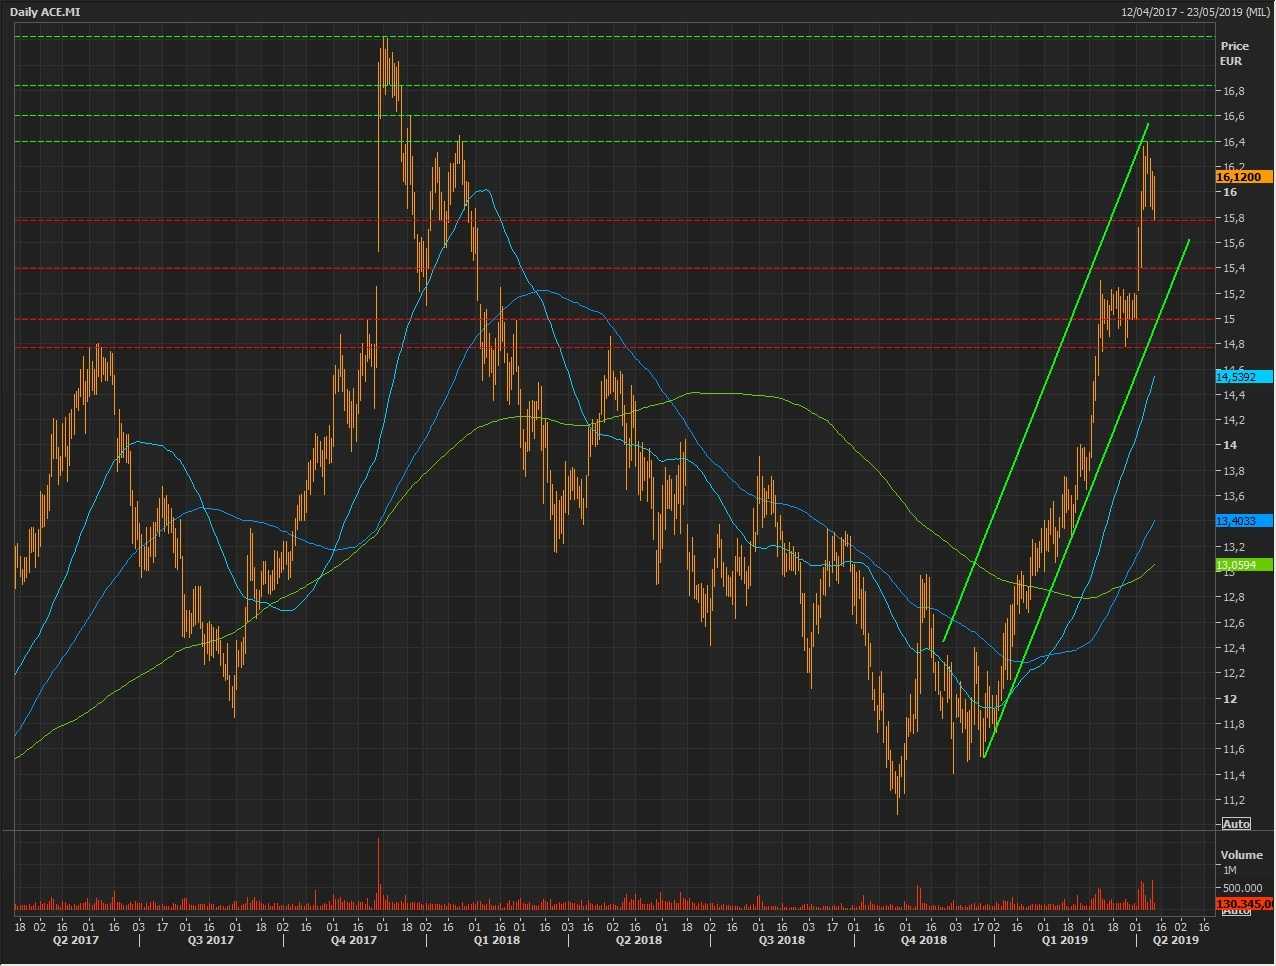
Task: Open the date range label 12/04/2017 - 23/05/2019
Action: point(1195,11)
